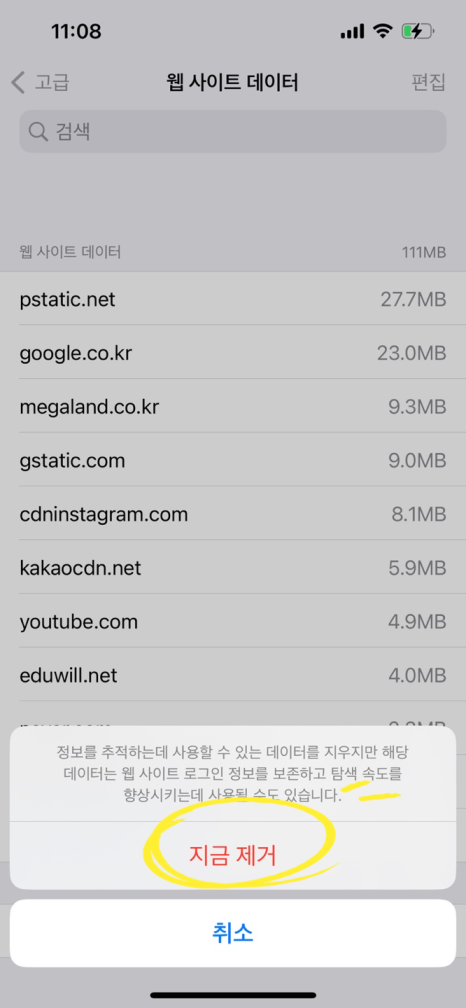Viewport: 466px width, 1008px height.
Task: Tap the 11:08 clock in status bar
Action: 77,31
